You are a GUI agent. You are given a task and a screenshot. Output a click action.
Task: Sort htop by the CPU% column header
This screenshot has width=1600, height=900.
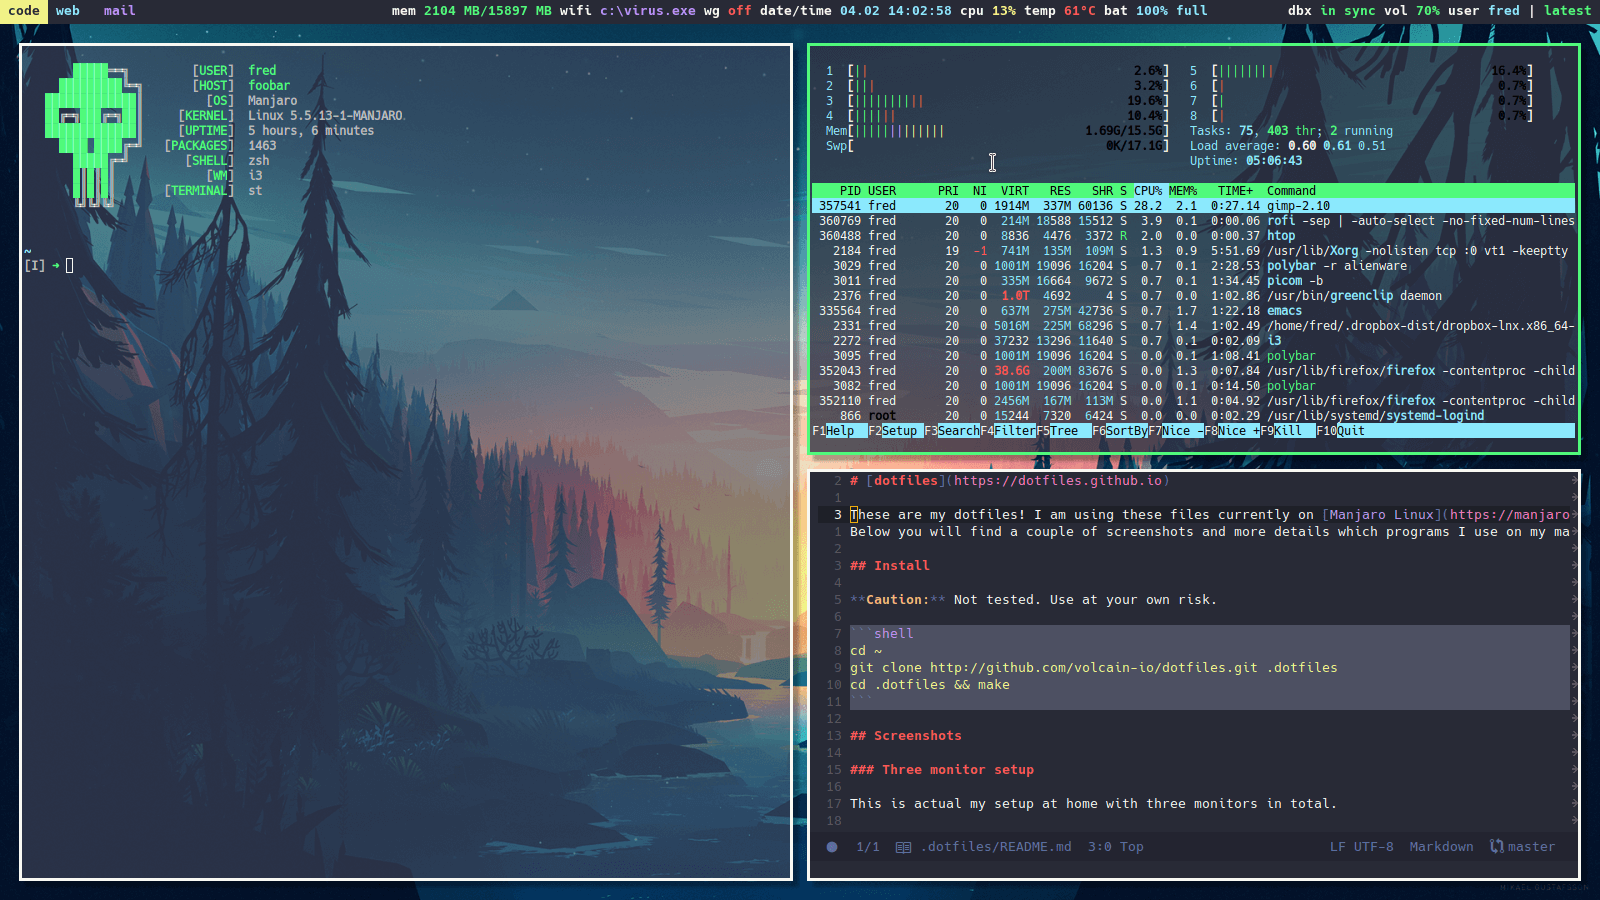(x=1148, y=191)
